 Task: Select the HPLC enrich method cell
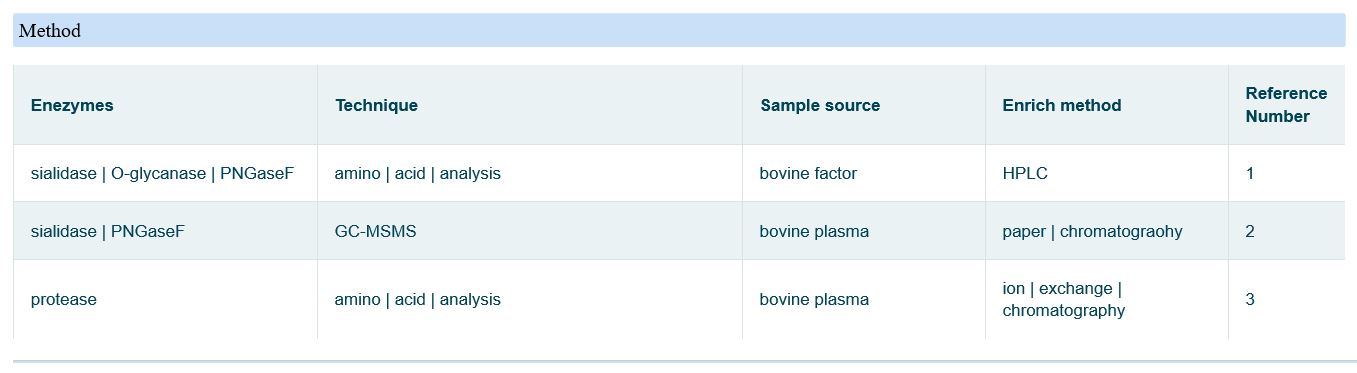click(1025, 173)
